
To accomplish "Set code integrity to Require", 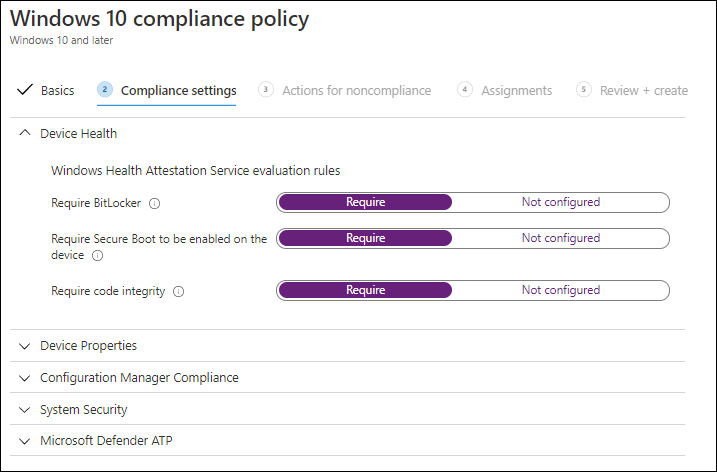I will [365, 290].
